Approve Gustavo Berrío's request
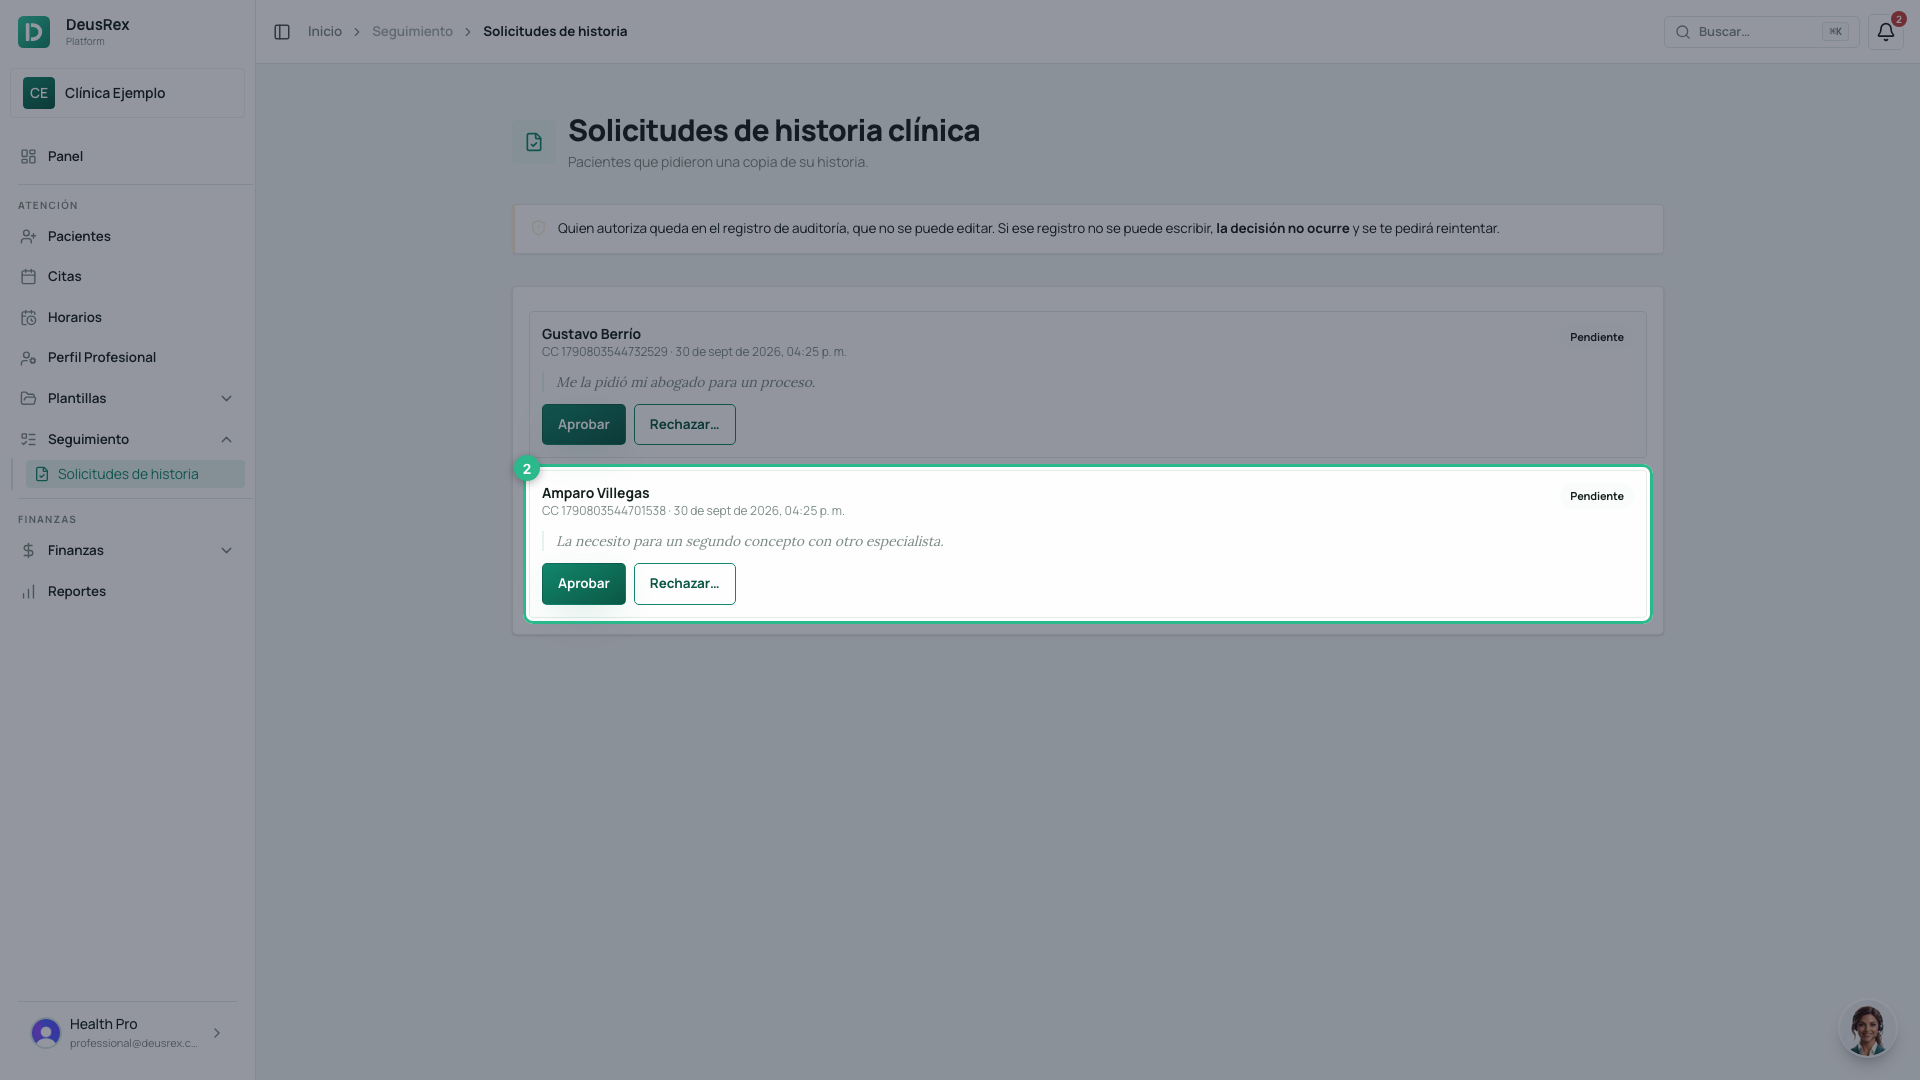This screenshot has width=1920, height=1080. point(584,425)
